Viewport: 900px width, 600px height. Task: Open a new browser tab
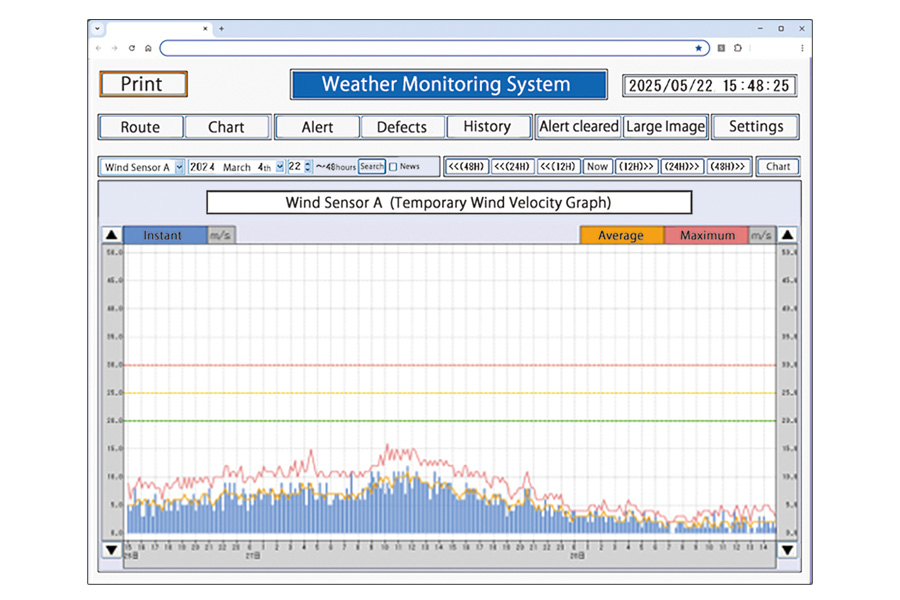click(222, 28)
